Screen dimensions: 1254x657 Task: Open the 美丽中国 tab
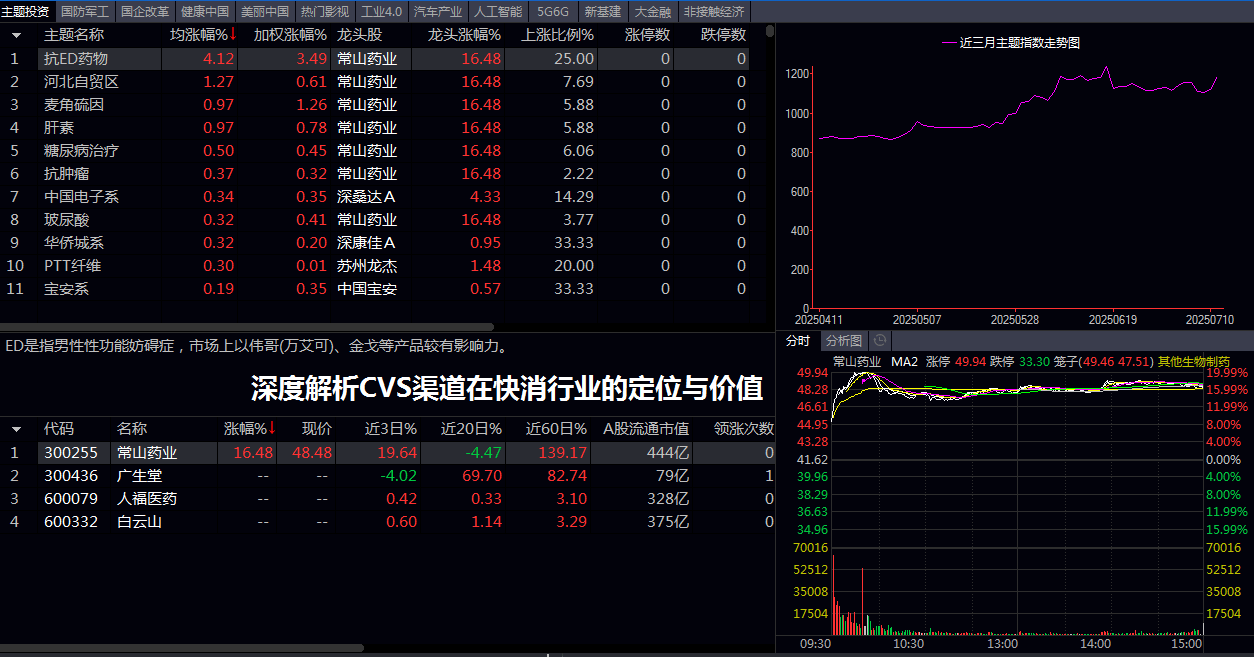(265, 12)
